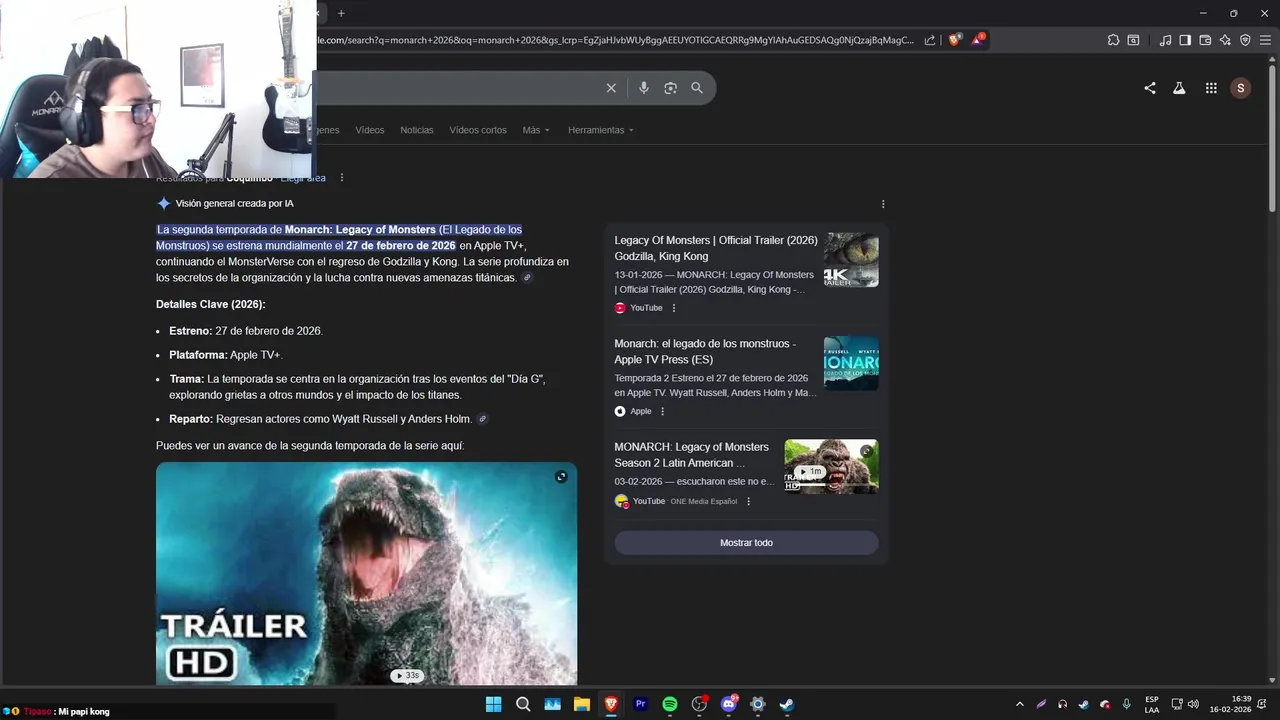Open Legacy Of Monsters Official Trailer result

coord(716,248)
